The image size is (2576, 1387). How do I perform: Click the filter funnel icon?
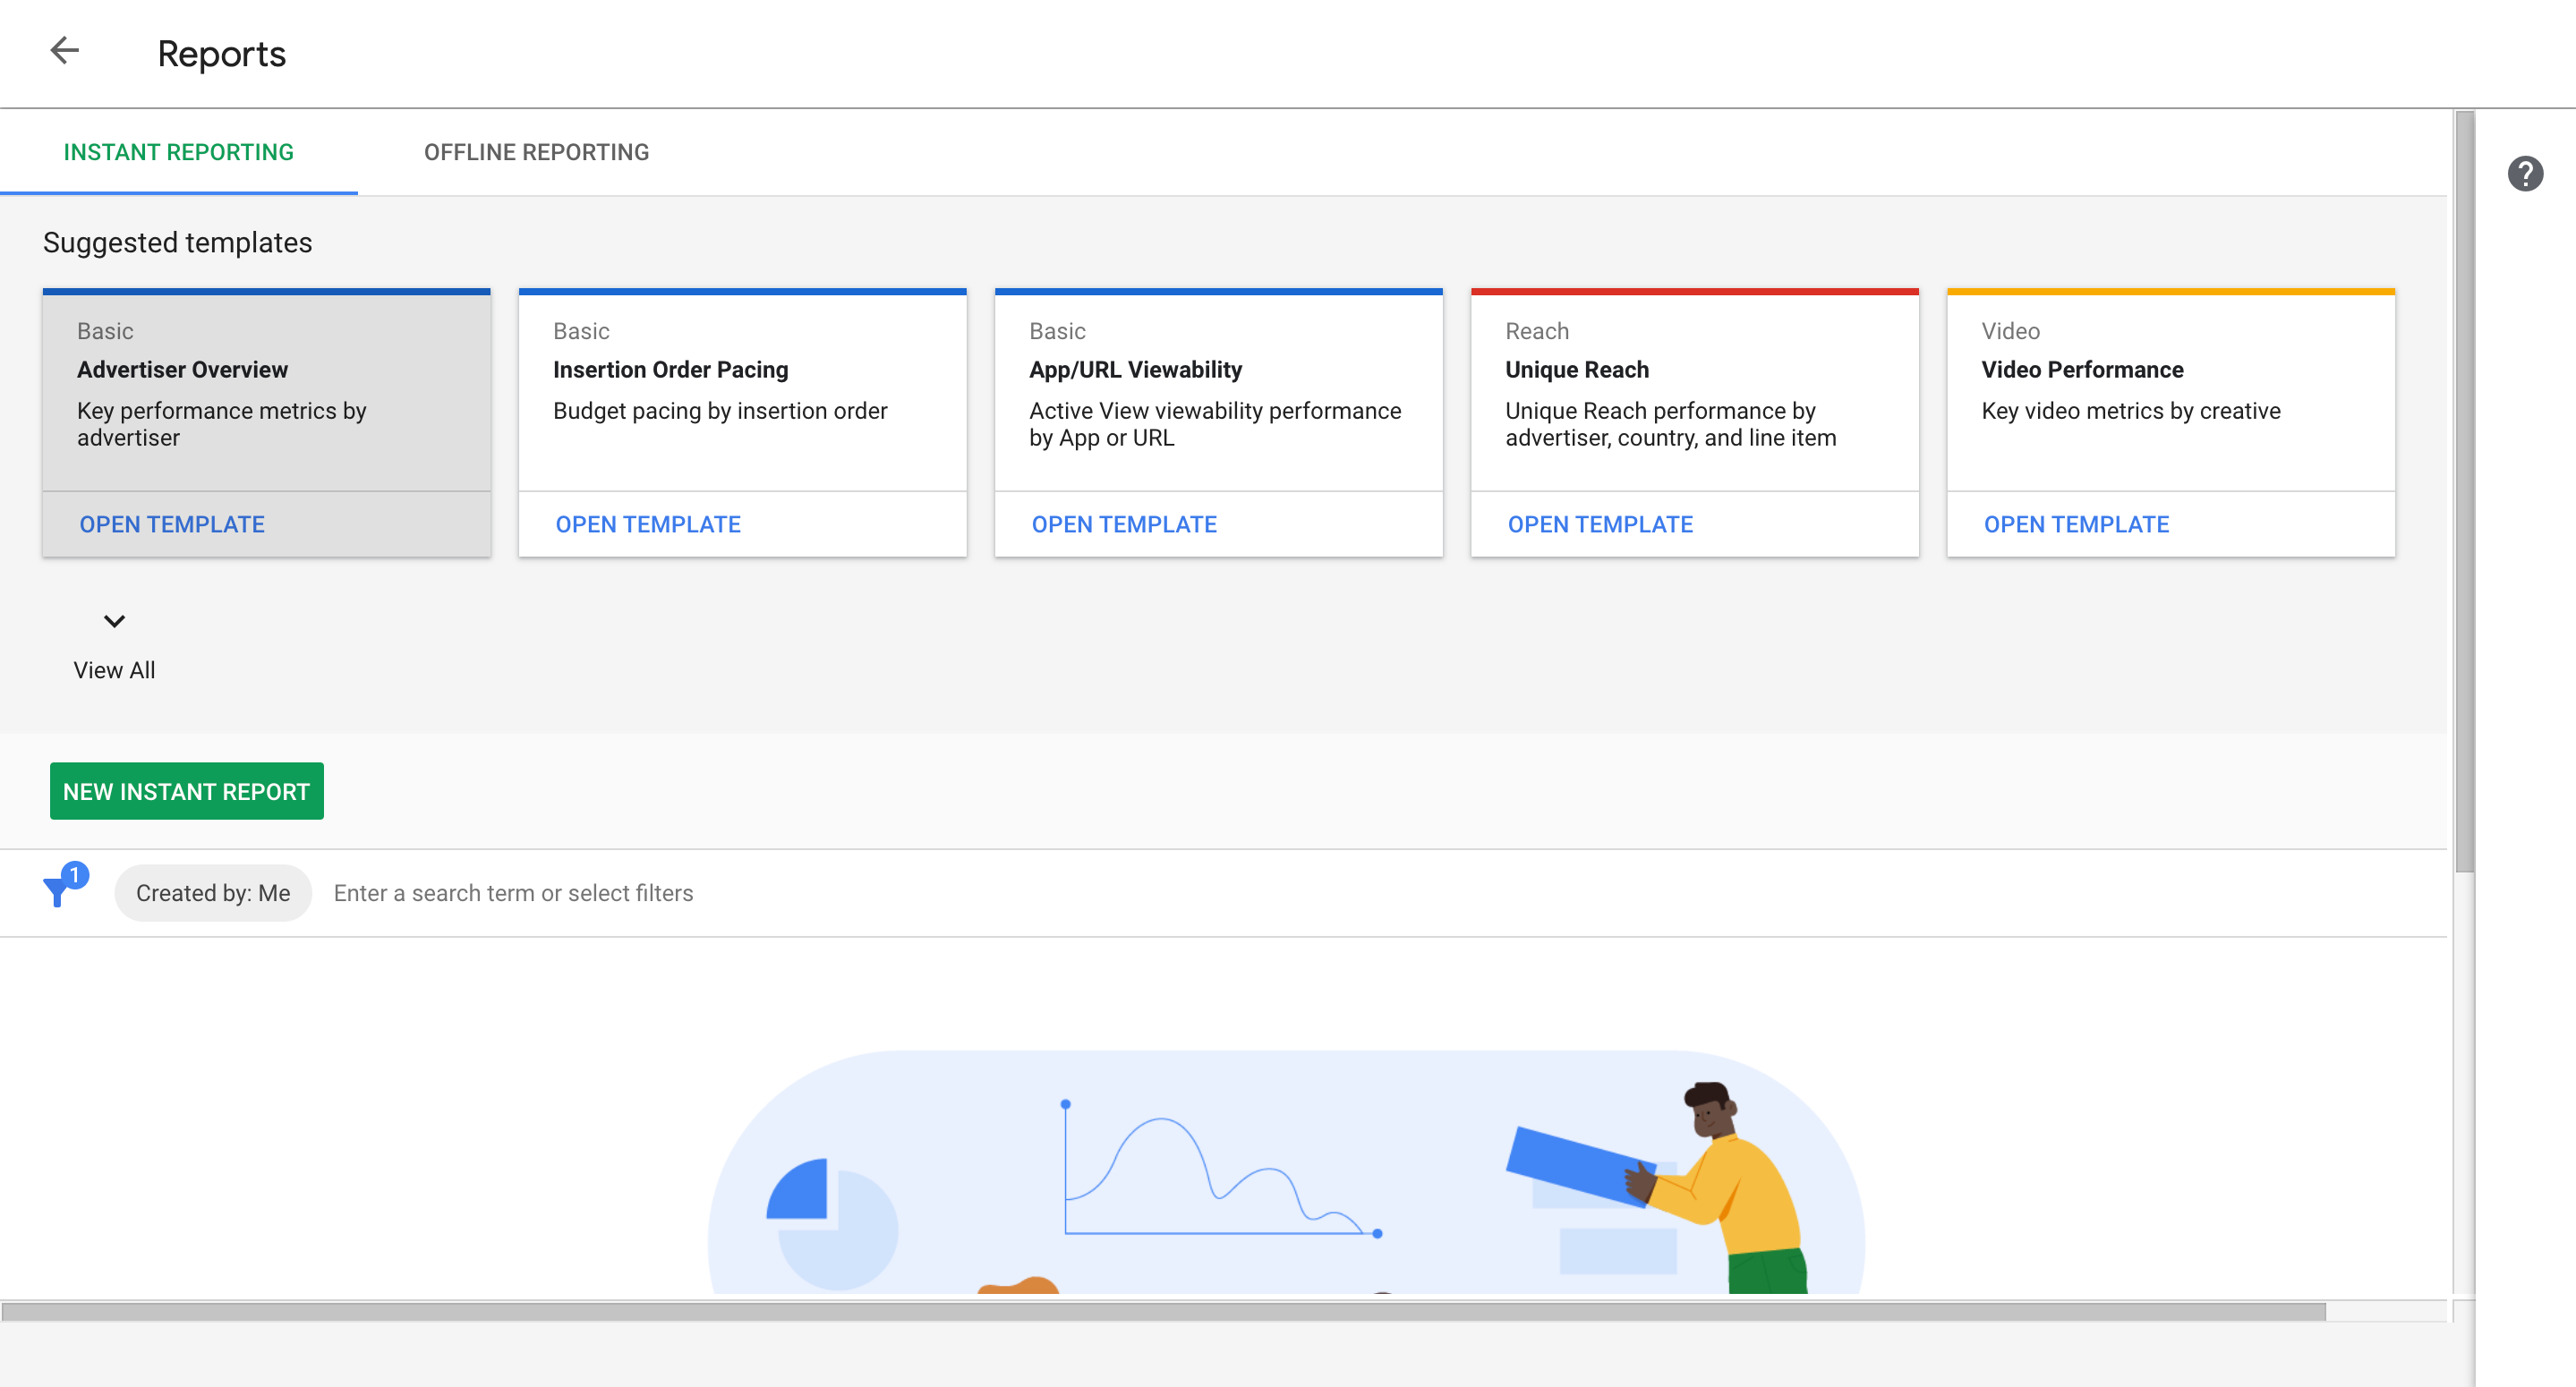60,888
